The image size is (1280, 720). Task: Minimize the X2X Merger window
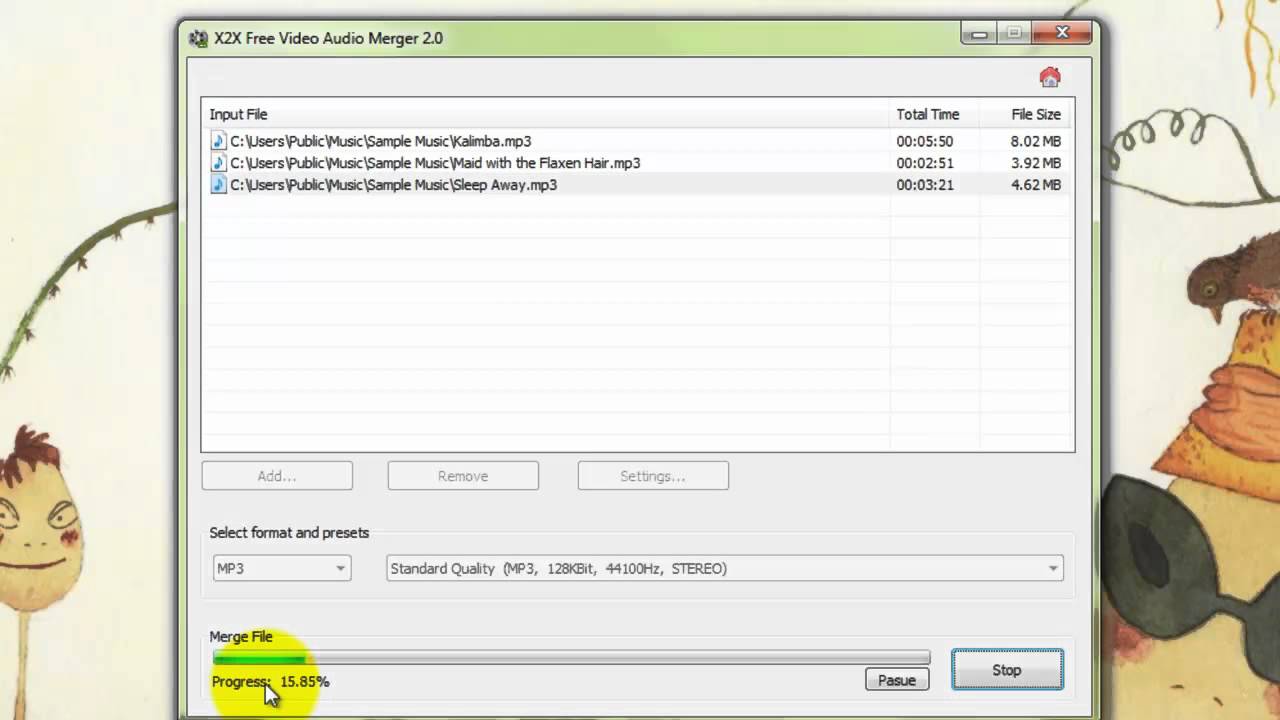pyautogui.click(x=979, y=34)
